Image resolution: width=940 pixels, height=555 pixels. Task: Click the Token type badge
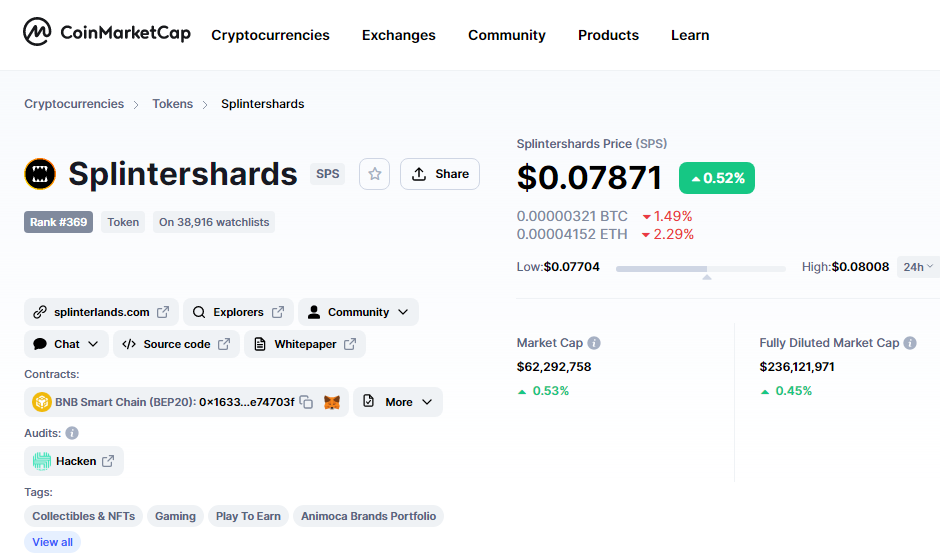pyautogui.click(x=123, y=222)
